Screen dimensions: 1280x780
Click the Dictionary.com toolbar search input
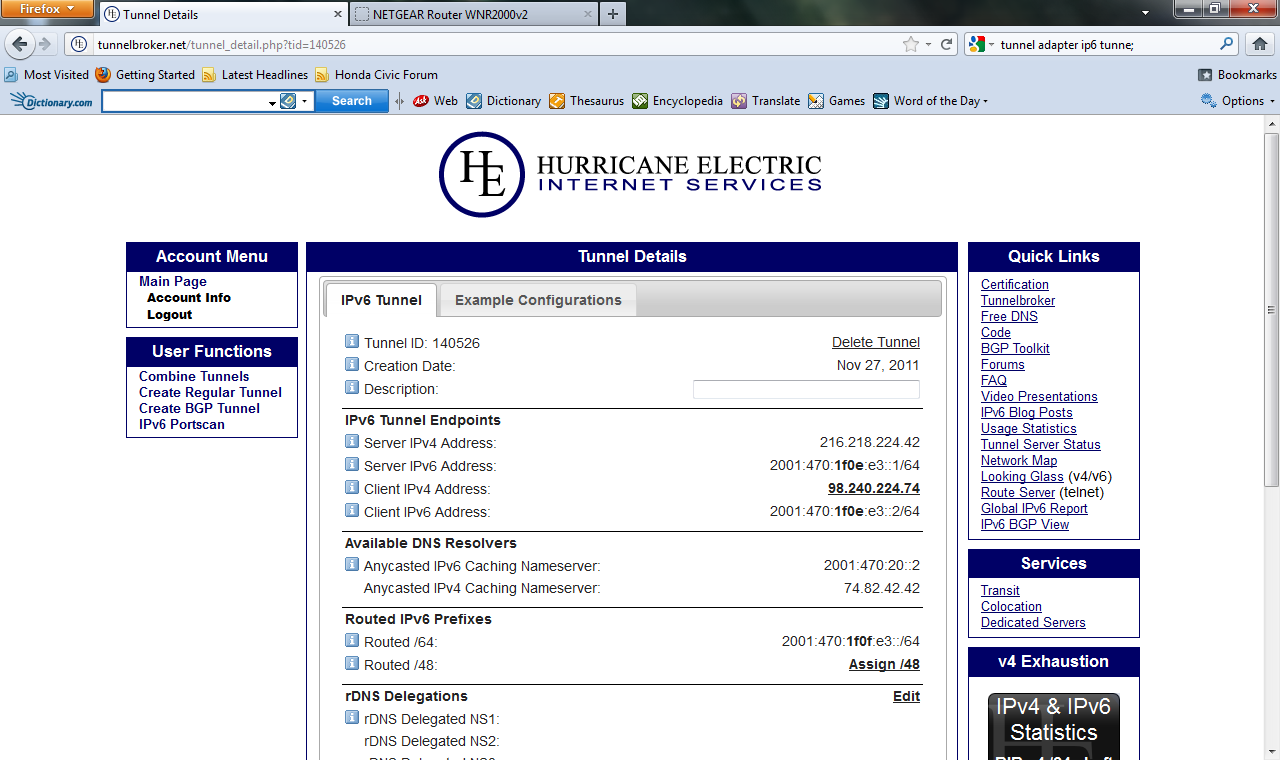185,101
